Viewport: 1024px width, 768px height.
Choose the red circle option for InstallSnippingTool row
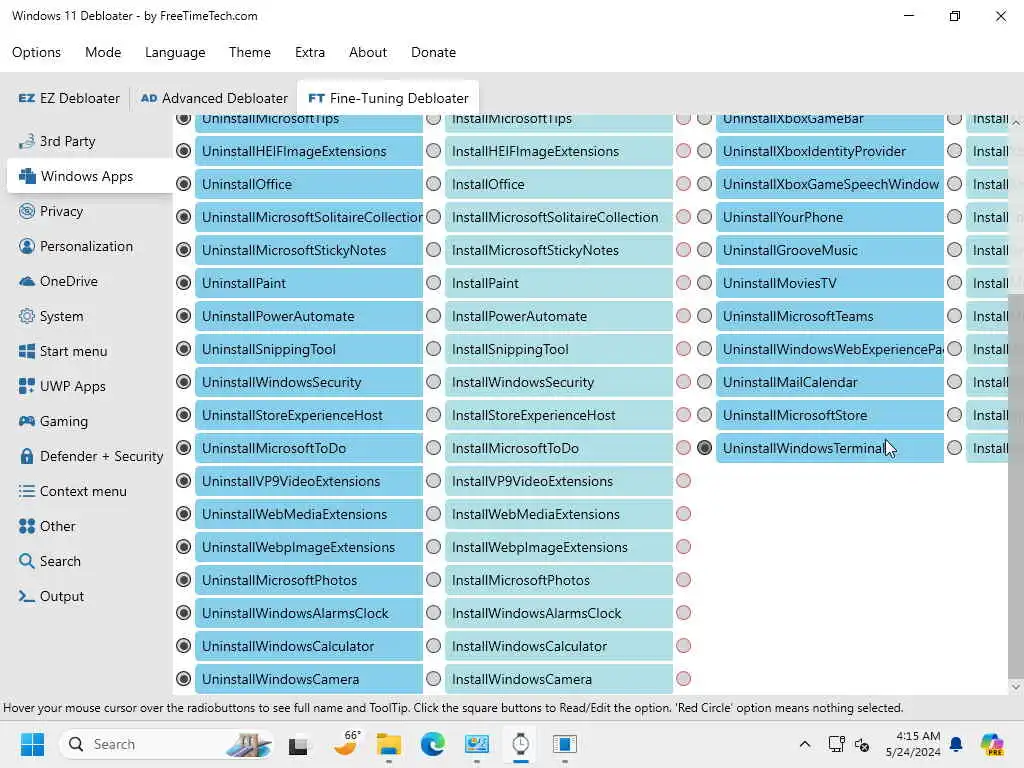[683, 349]
